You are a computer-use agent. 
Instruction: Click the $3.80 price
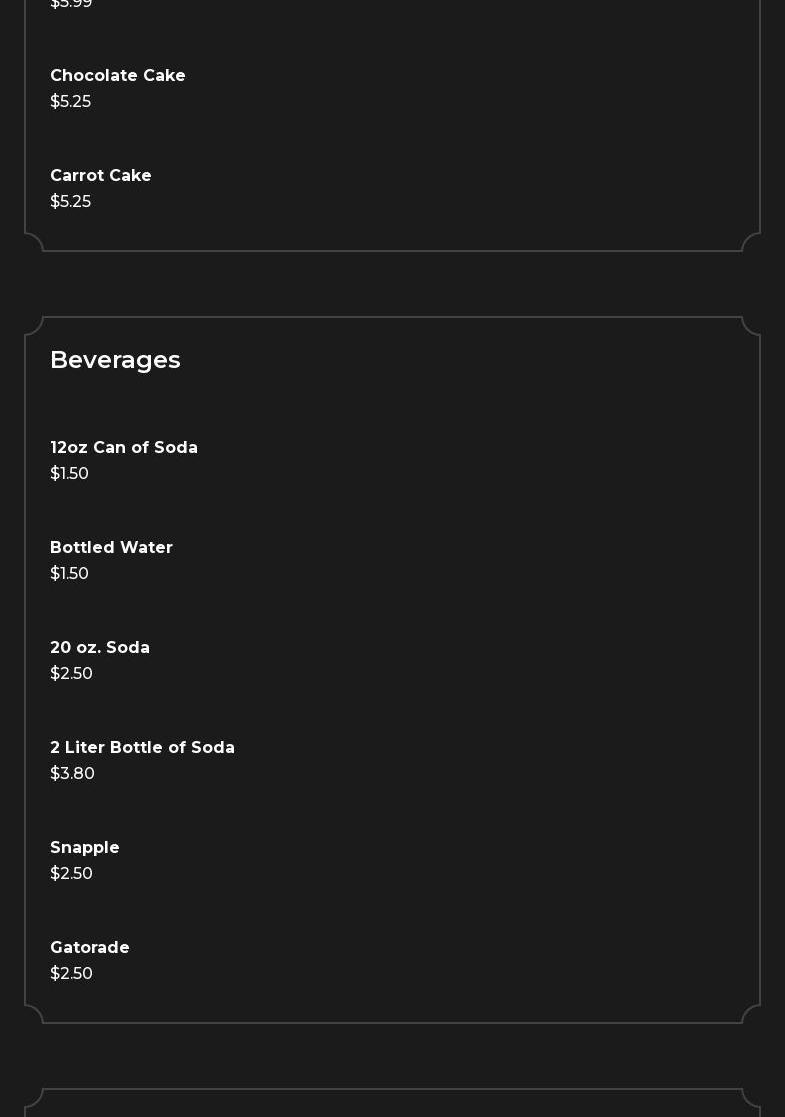72,774
